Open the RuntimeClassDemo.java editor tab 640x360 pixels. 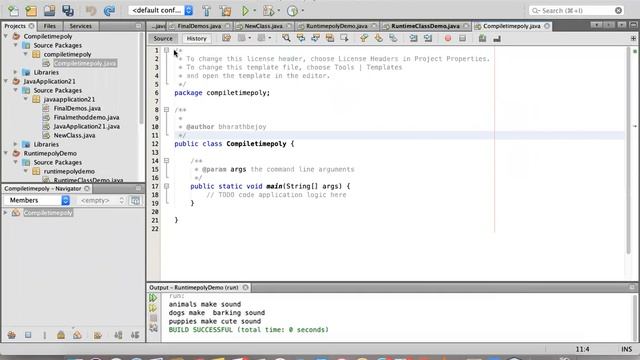[x=425, y=26]
